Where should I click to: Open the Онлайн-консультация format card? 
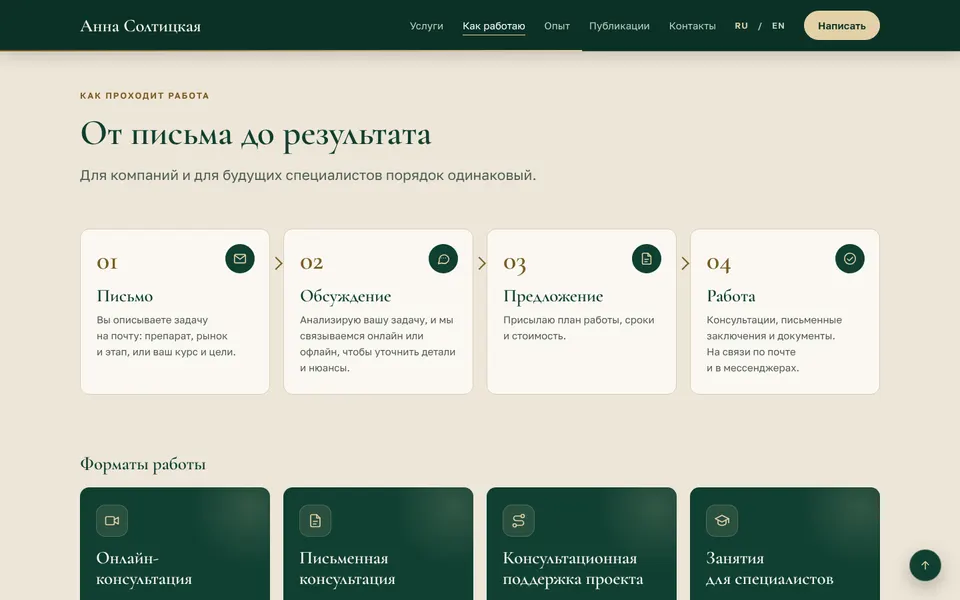point(174,544)
